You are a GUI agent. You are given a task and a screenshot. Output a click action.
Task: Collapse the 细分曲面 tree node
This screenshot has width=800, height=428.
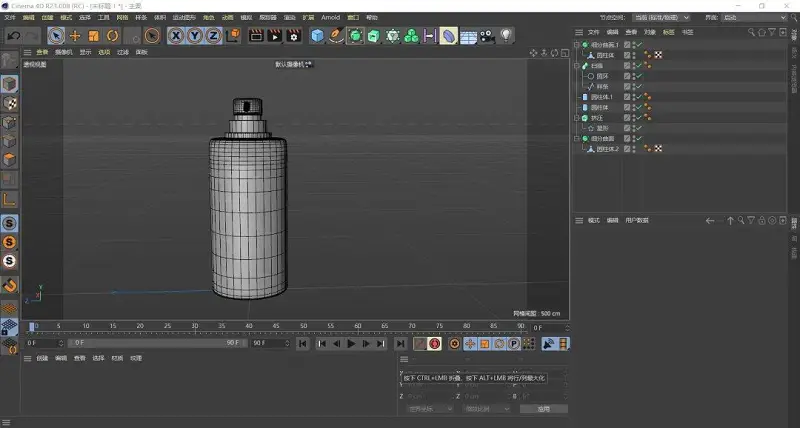(577, 139)
